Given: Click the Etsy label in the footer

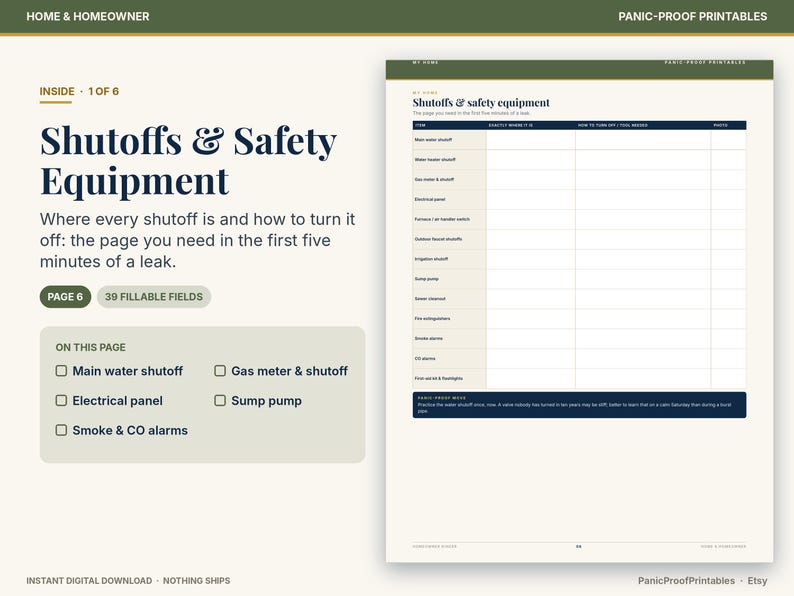Looking at the screenshot, I should point(757,581).
